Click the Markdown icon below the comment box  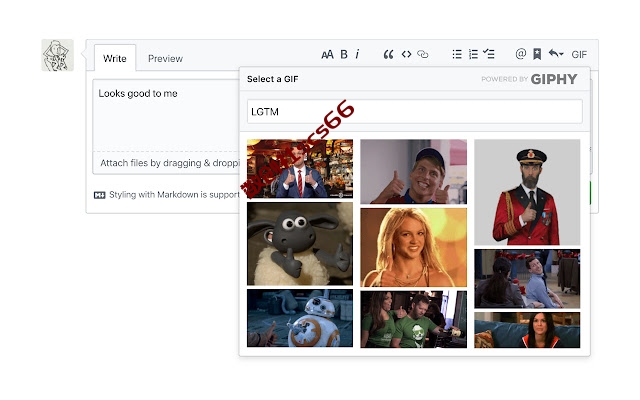pos(100,195)
